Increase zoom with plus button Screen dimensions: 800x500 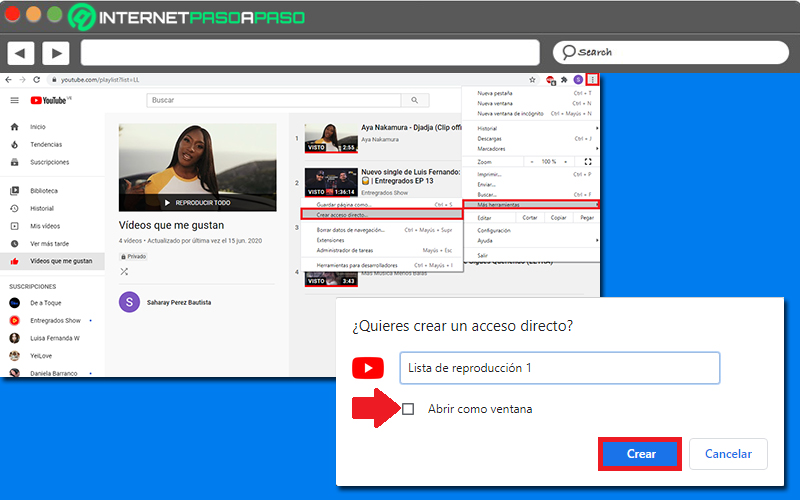coord(565,162)
